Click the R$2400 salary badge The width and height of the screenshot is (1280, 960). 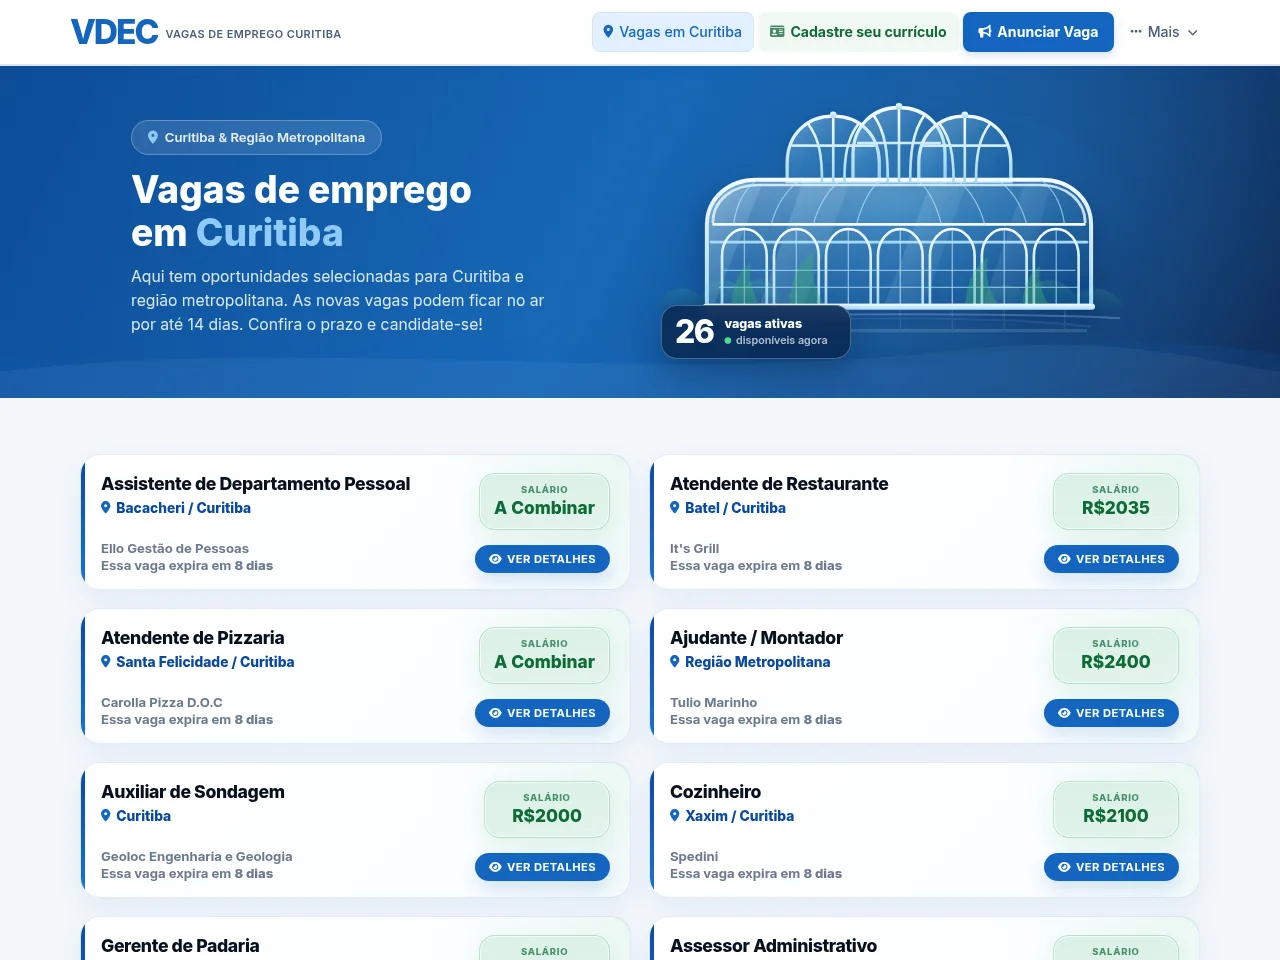click(1116, 655)
